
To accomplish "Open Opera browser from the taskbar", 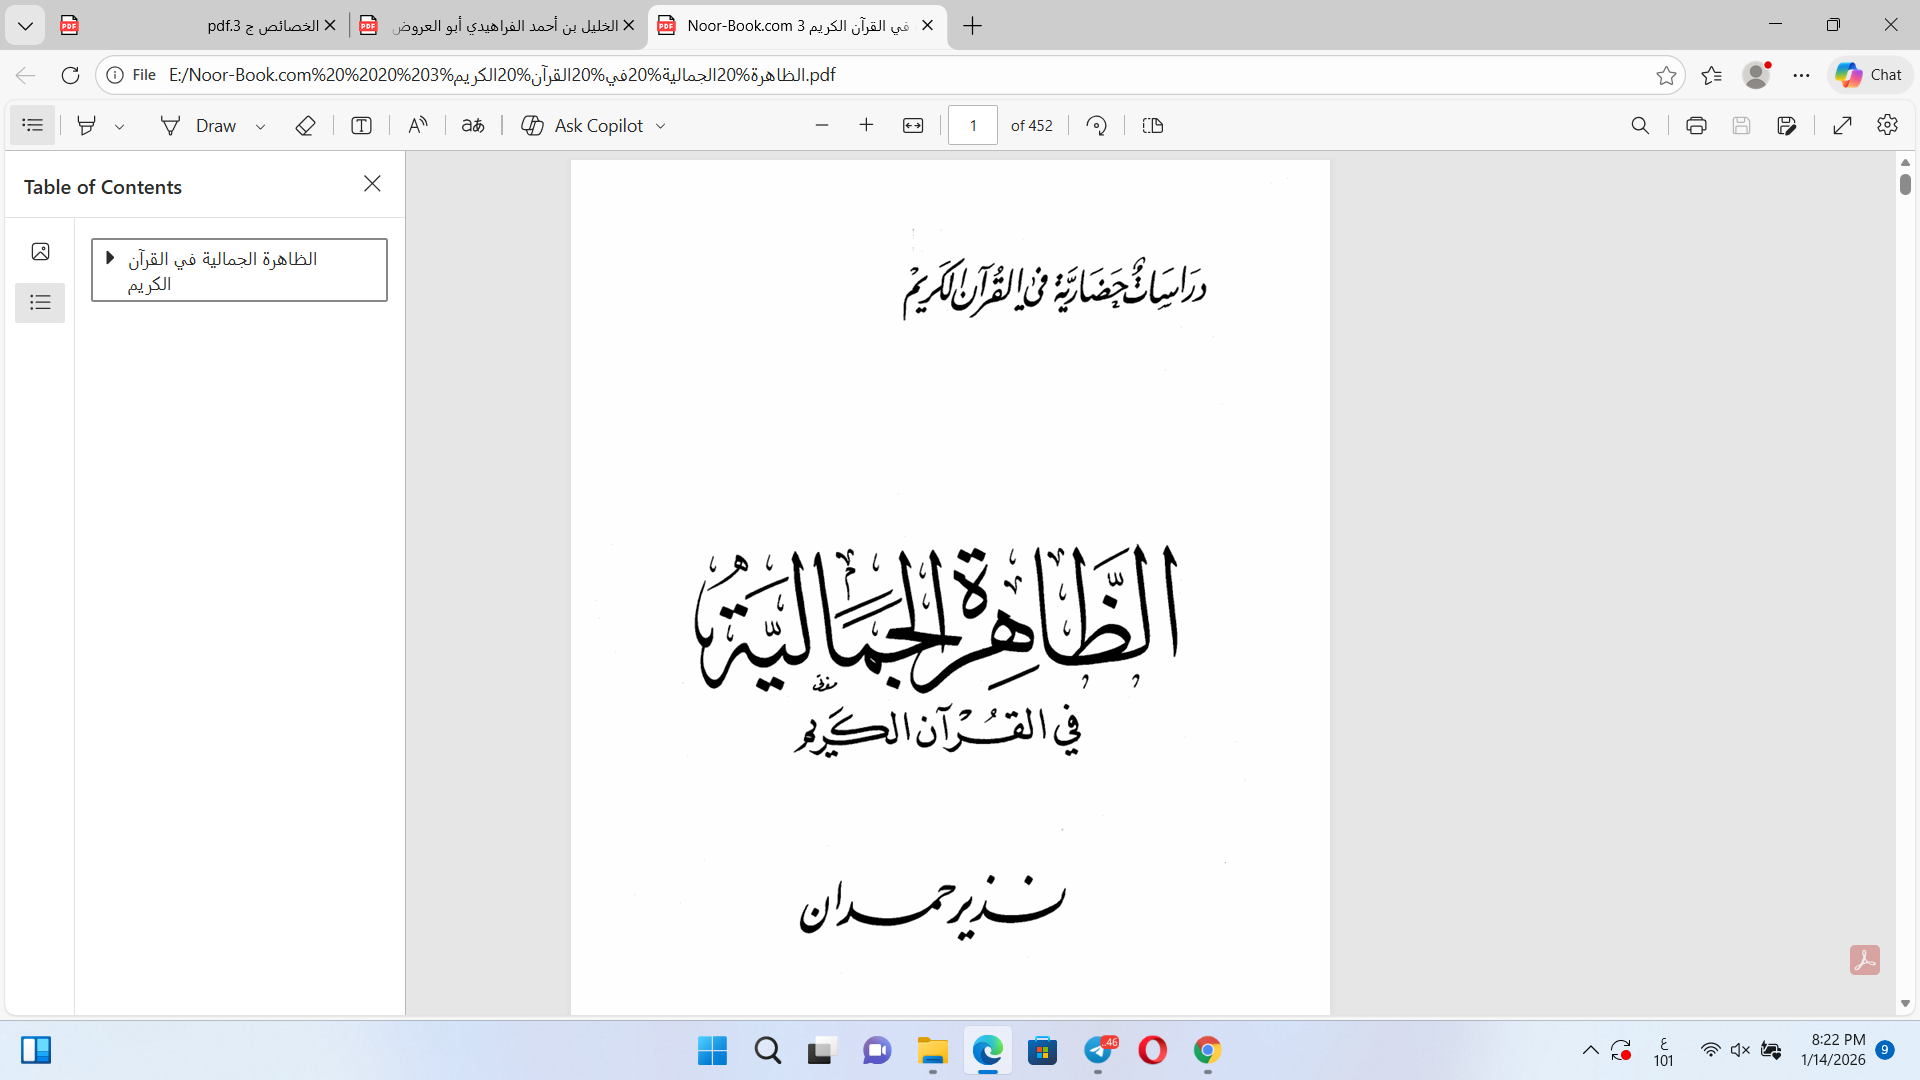I will [x=1152, y=1050].
